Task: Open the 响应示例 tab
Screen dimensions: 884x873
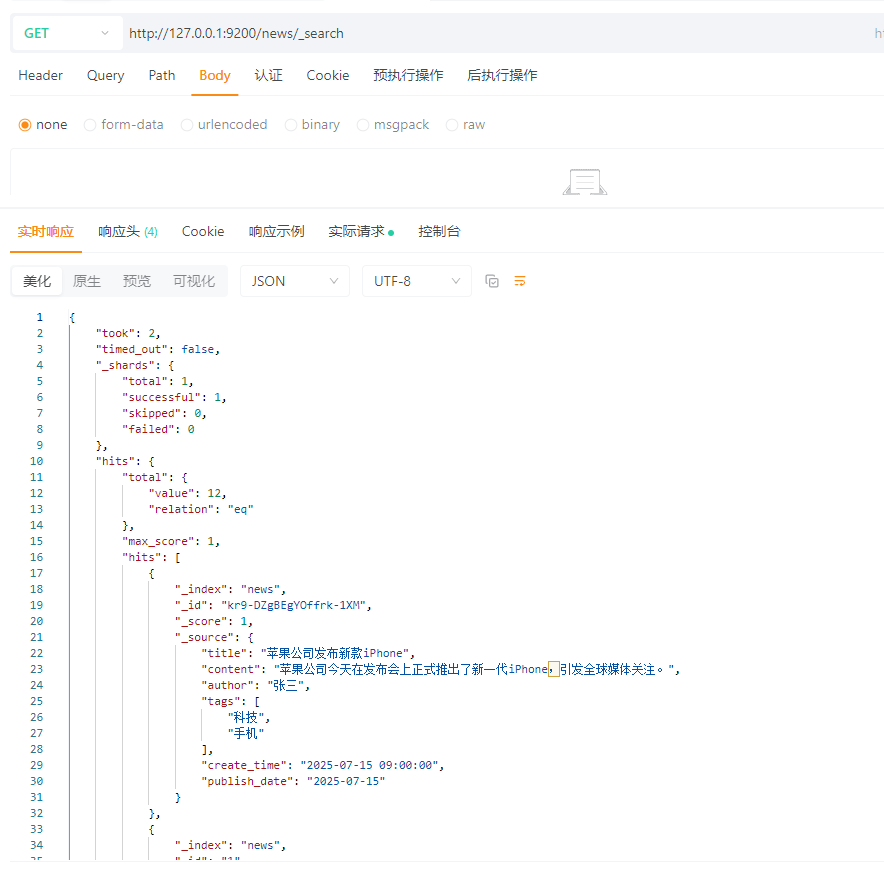Action: [x=276, y=232]
